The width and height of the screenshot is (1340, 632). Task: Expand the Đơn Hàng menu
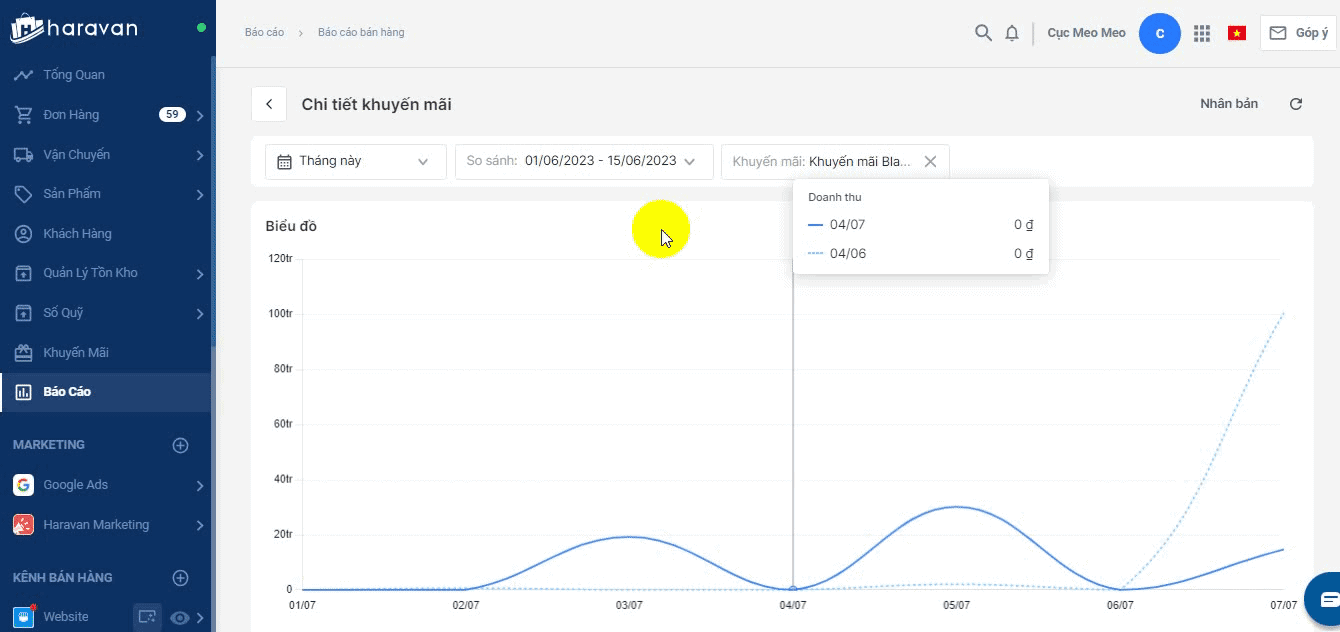tap(200, 115)
